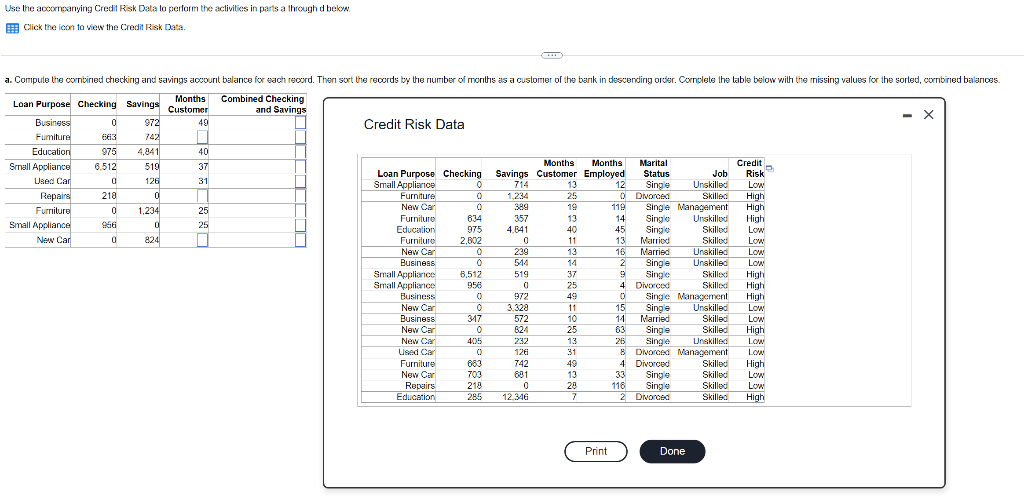
Task: Click the Combined Checking and Savings column header
Action: [x=264, y=105]
